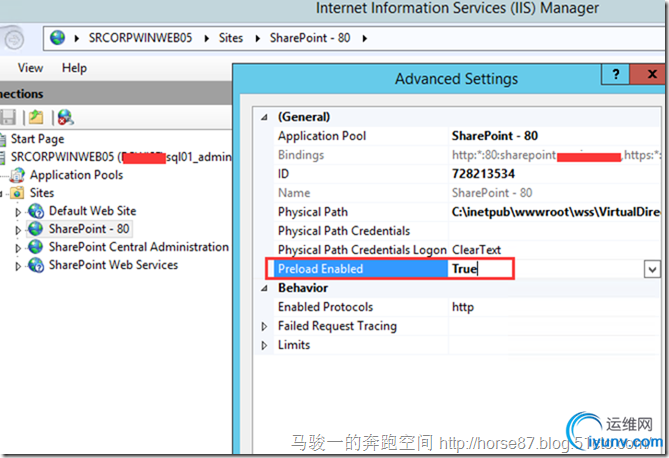Expand Failed Request Tracing property
The width and height of the screenshot is (669, 458).
pos(264,327)
